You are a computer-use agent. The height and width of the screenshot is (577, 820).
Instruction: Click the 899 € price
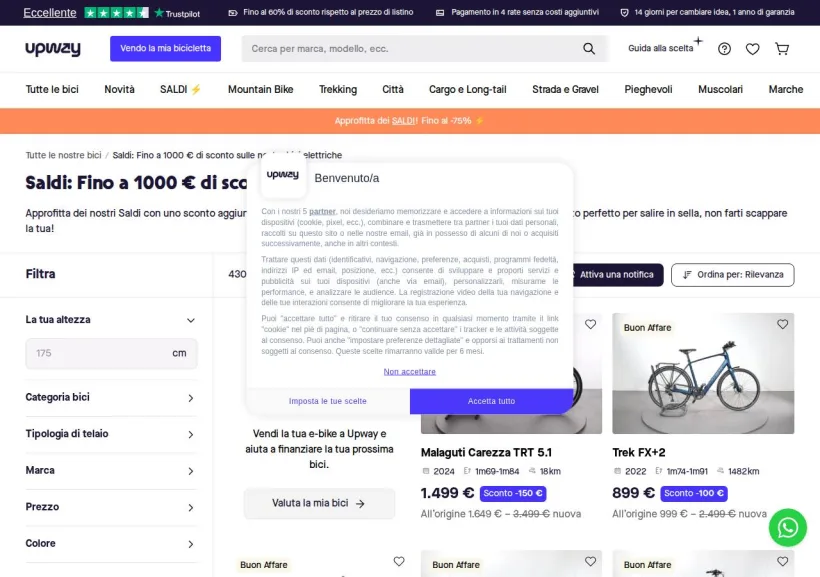[x=633, y=493]
